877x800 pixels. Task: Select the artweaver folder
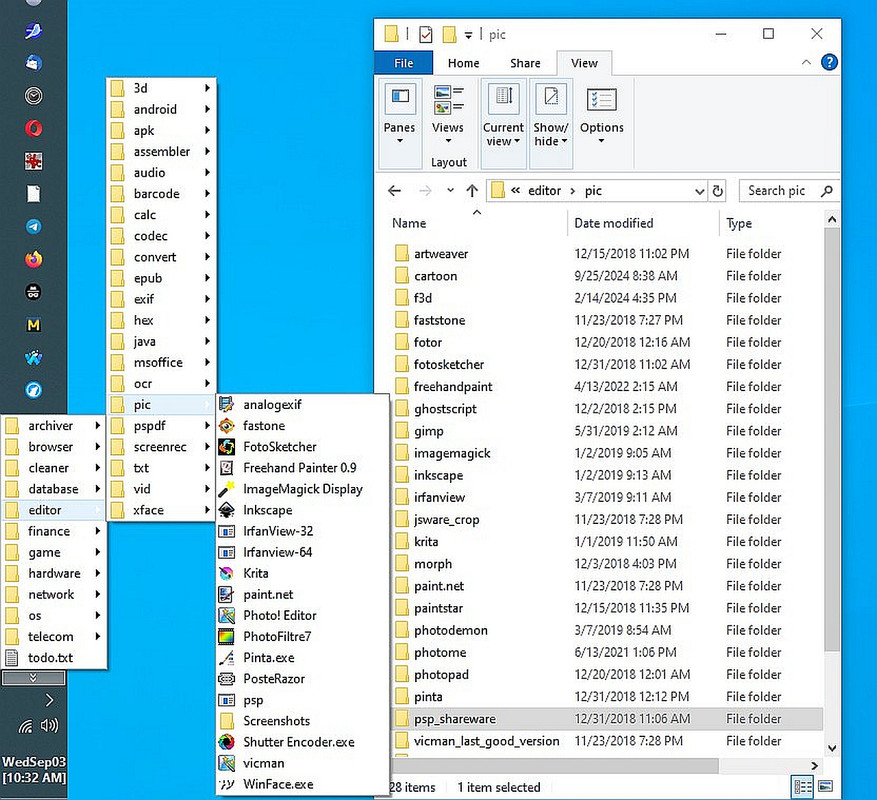click(607, 254)
